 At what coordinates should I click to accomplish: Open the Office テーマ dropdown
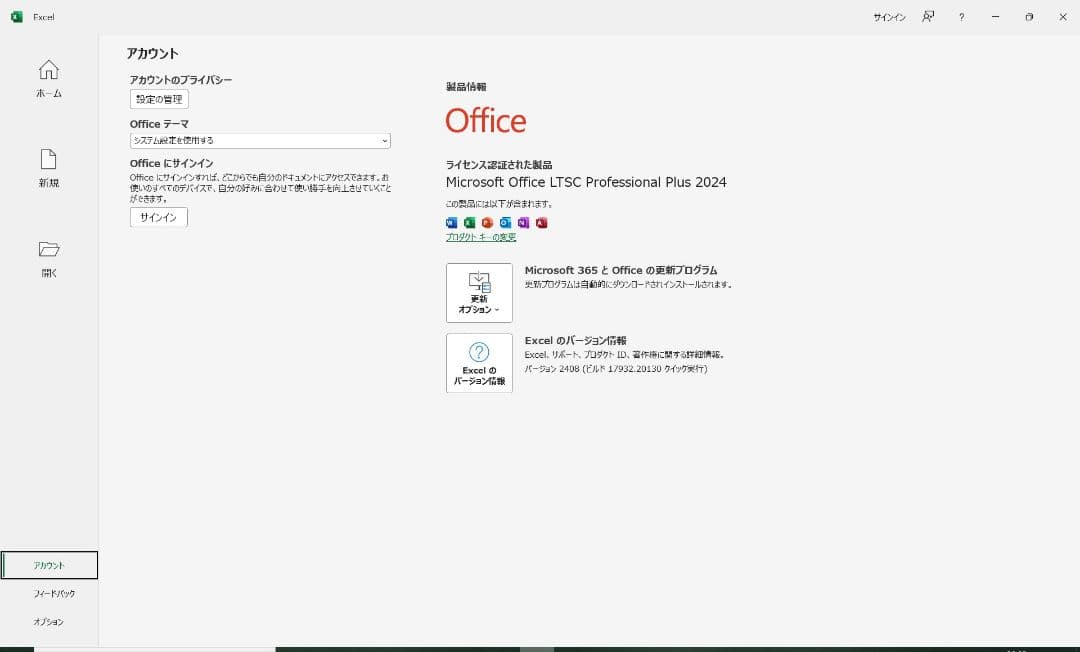[x=258, y=140]
